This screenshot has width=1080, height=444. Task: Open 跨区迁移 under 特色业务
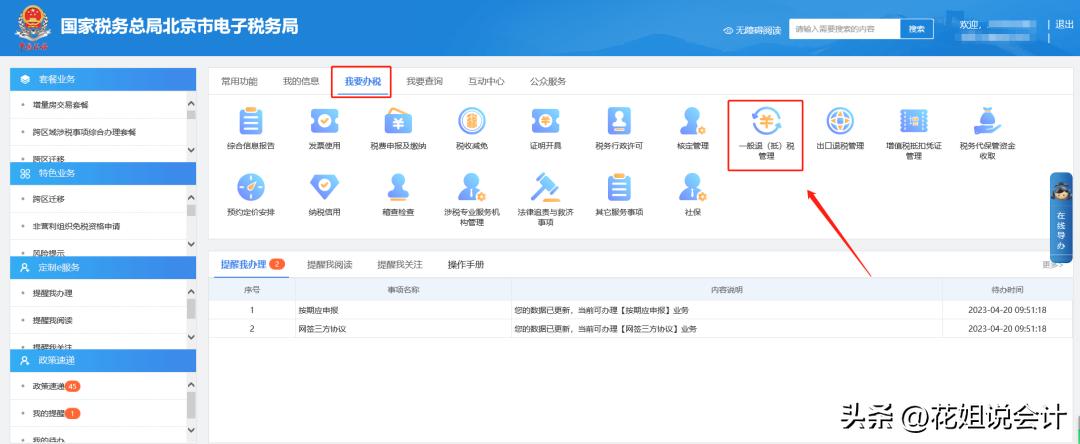[x=48, y=199]
